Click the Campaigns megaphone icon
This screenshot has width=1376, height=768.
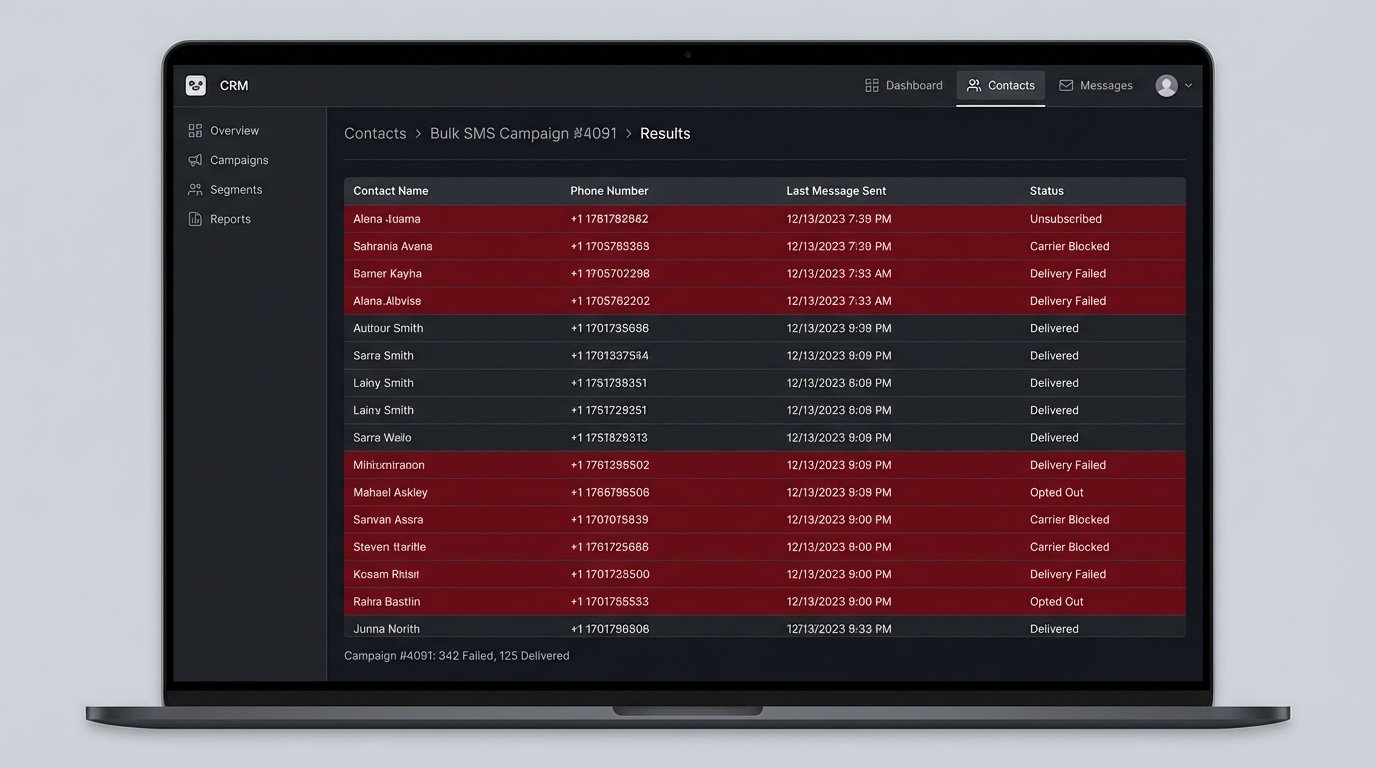point(195,160)
